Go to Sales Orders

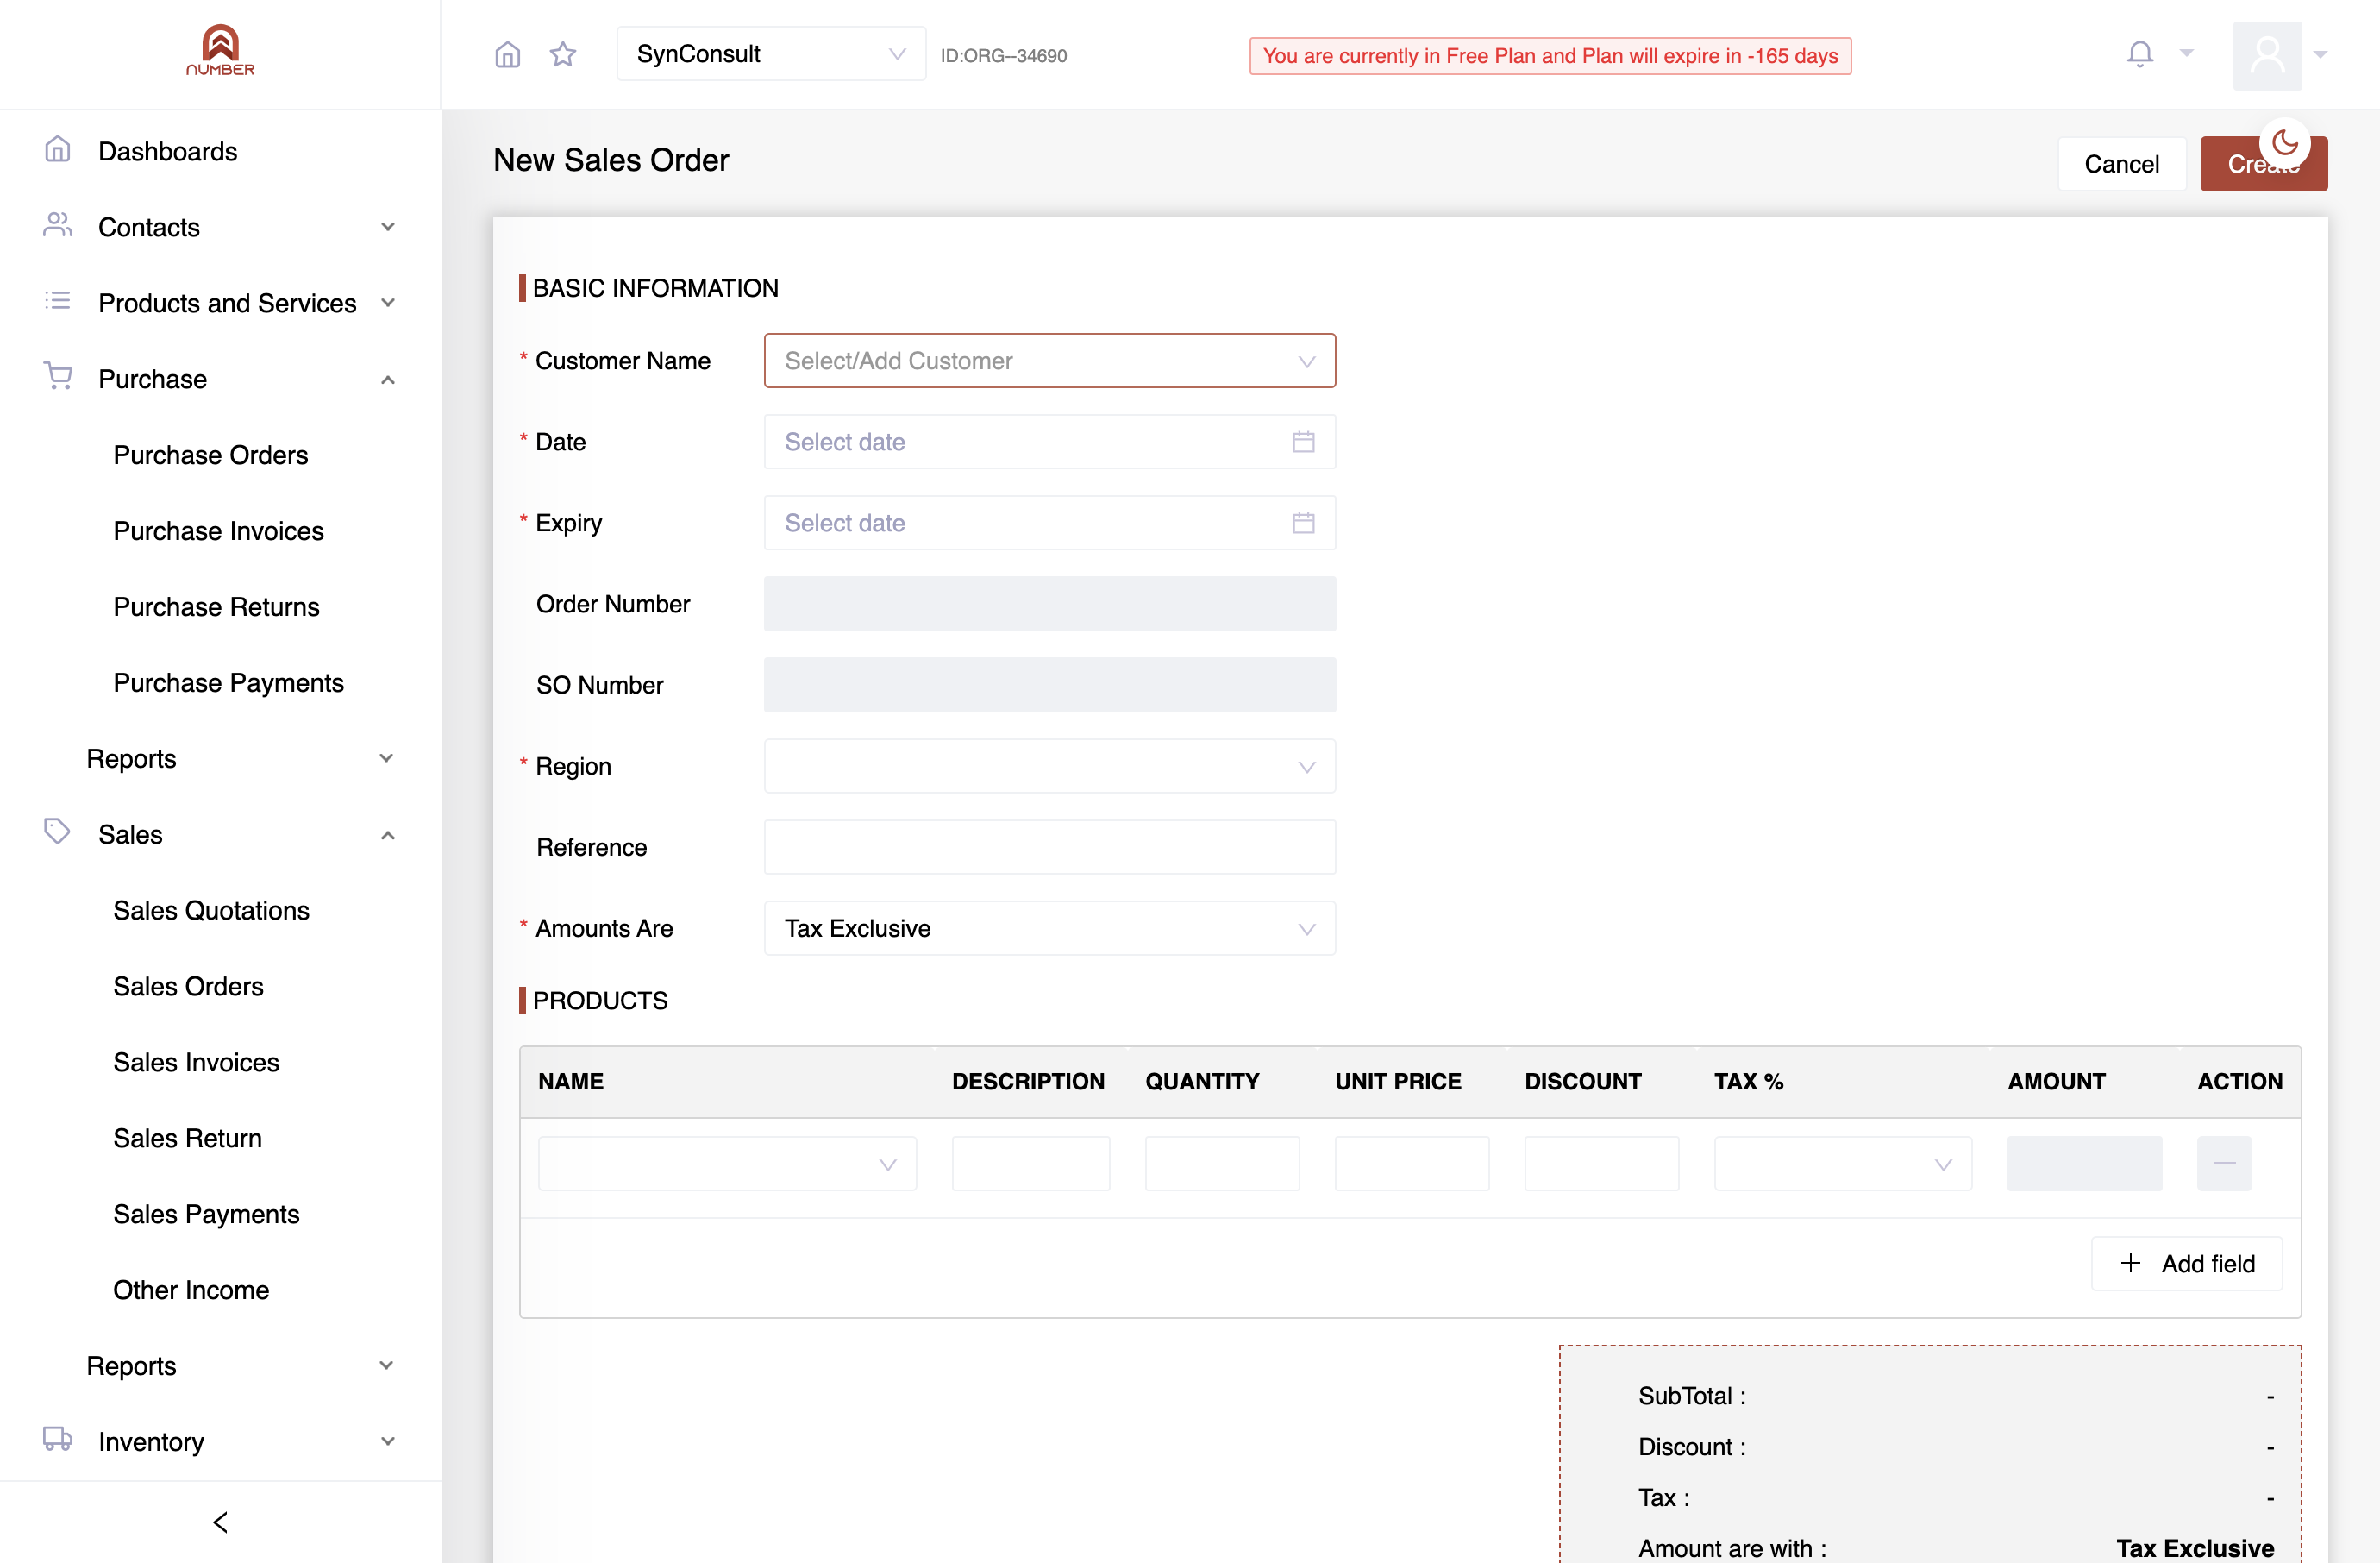point(189,986)
